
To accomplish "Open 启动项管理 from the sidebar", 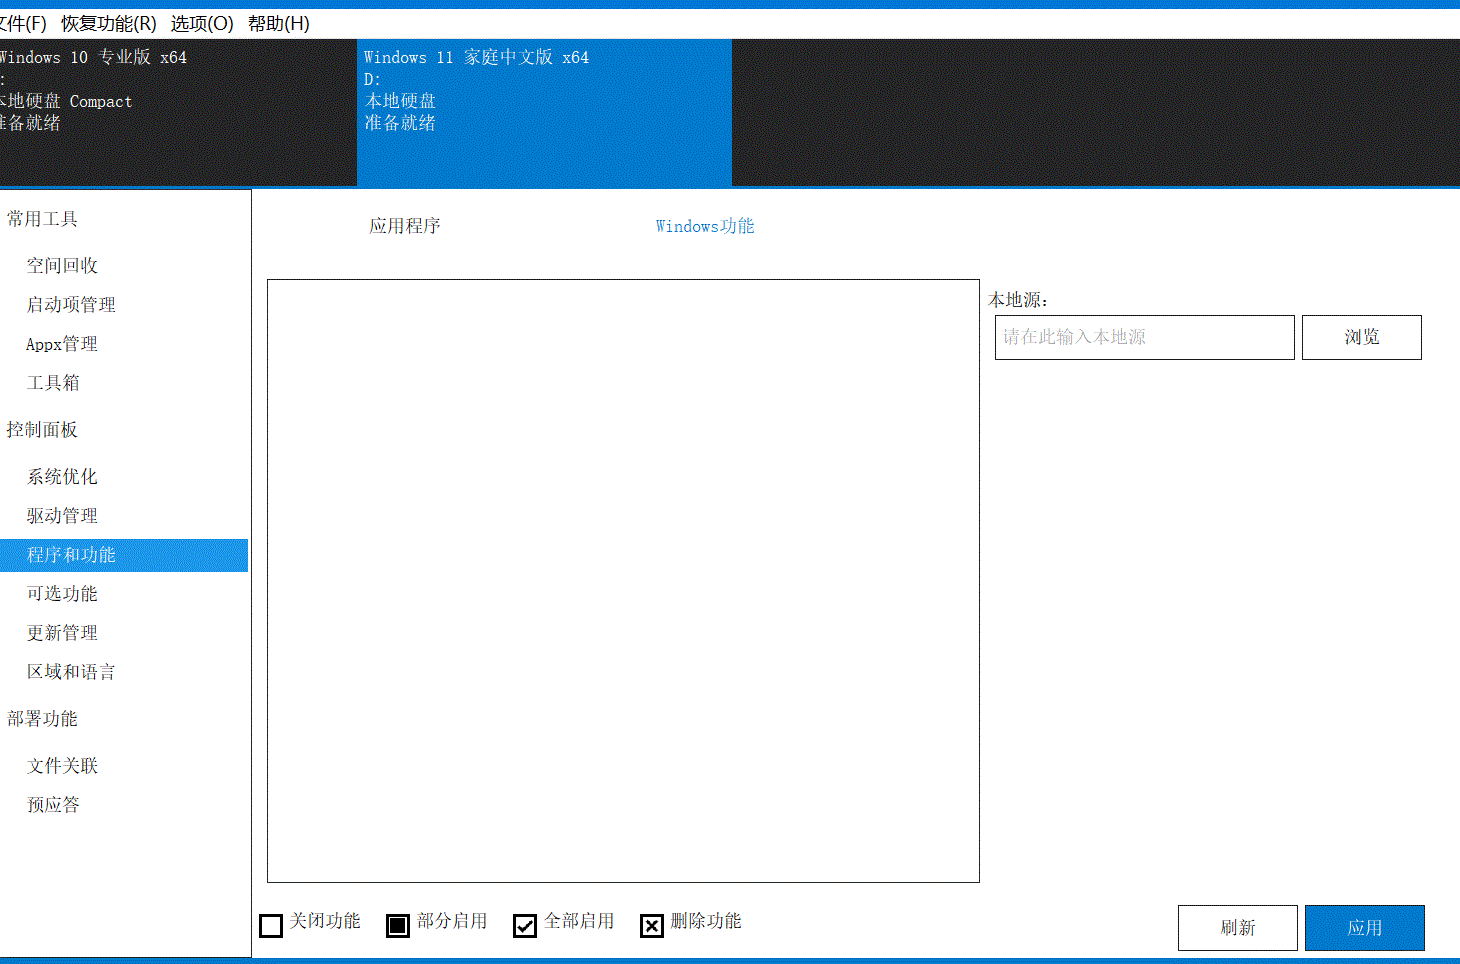I will coord(70,304).
